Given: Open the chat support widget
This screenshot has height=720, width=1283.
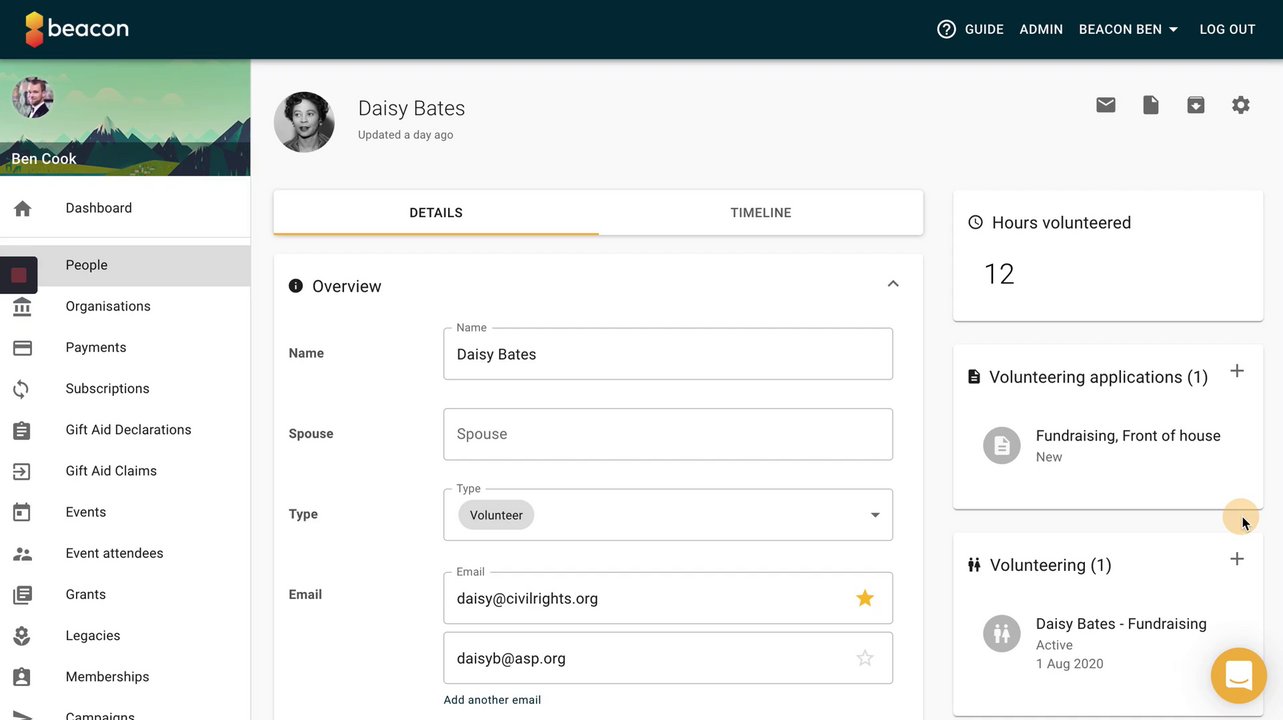Looking at the screenshot, I should point(1238,676).
